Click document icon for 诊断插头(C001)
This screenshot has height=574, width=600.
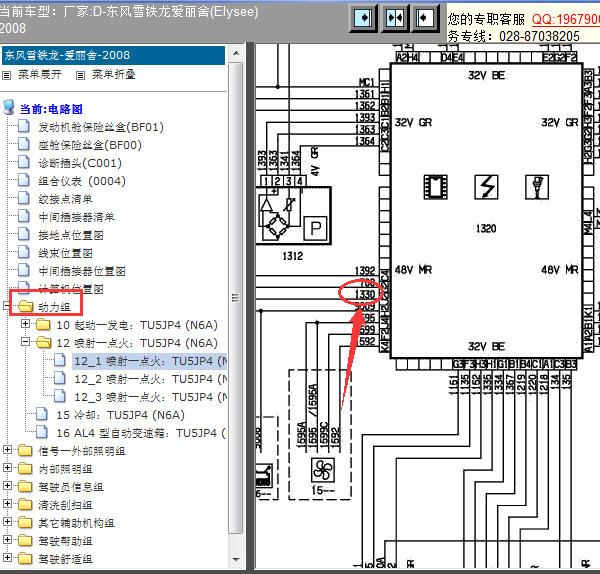(x=24, y=162)
